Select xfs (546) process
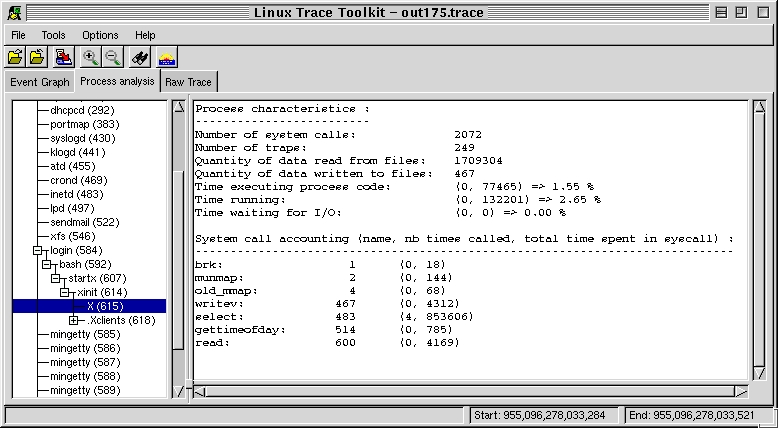Screen dimensions: 778x428 [x=72, y=236]
